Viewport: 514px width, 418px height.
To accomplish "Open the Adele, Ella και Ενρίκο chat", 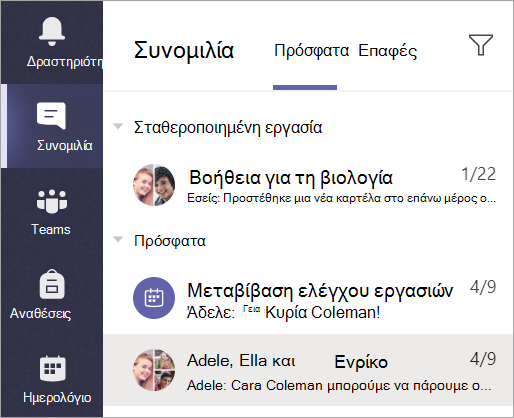I will coord(309,370).
